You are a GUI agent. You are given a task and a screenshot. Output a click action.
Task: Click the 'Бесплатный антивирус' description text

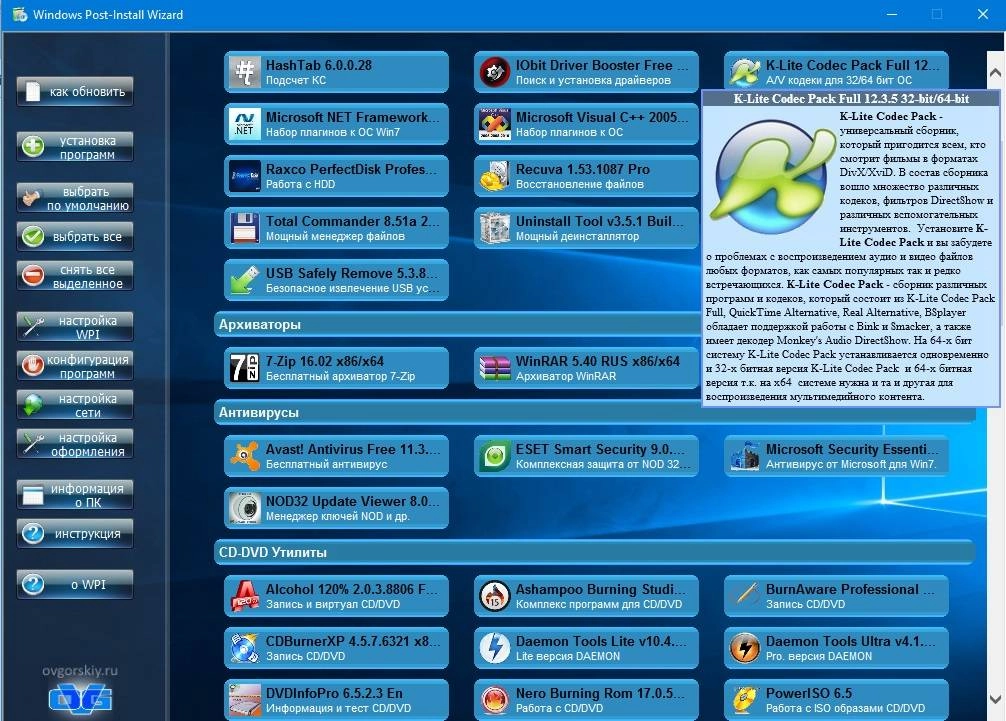point(327,464)
